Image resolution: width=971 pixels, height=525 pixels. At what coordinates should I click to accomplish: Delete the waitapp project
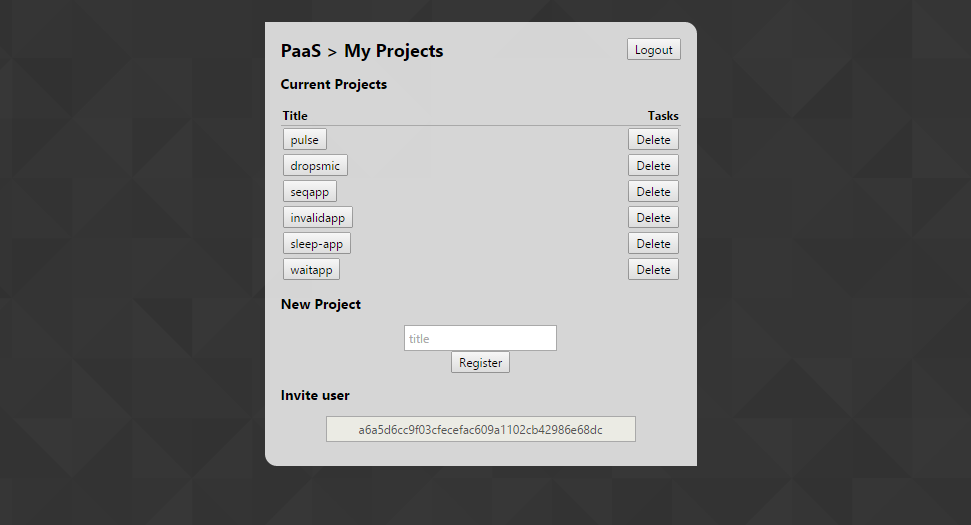pyautogui.click(x=653, y=269)
